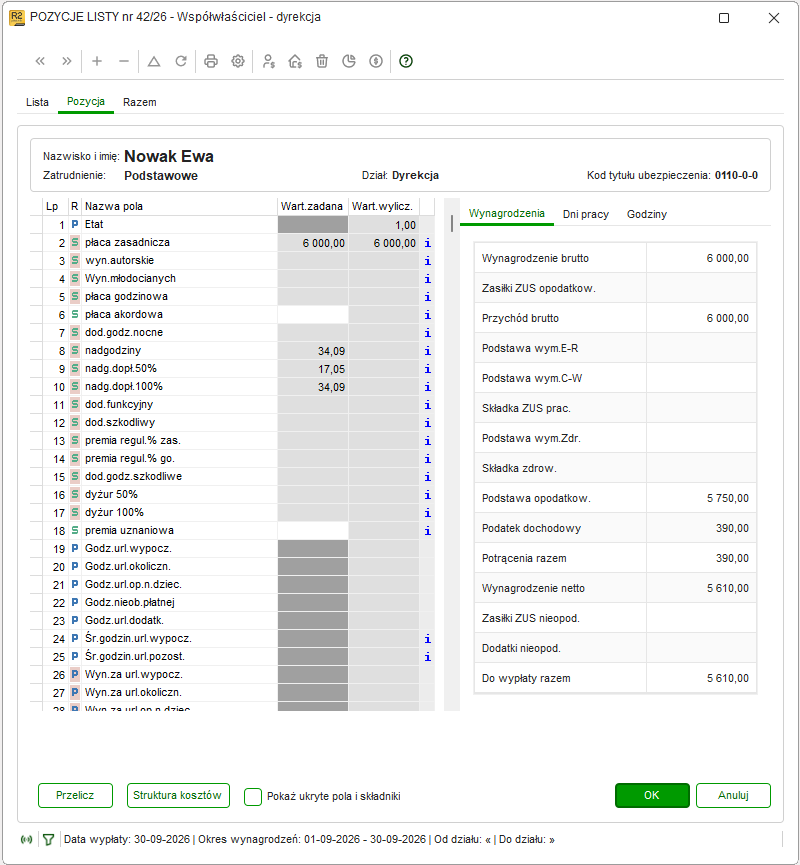Click the Wart.zadana cell for premia uznaniowa

[313, 531]
